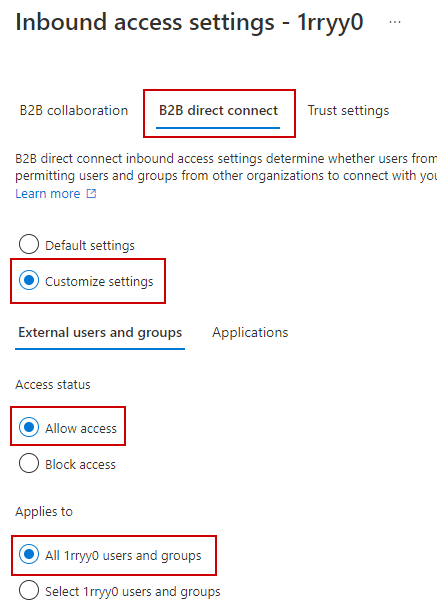Follow the Learn more link
This screenshot has width=437, height=610.
click(x=48, y=193)
